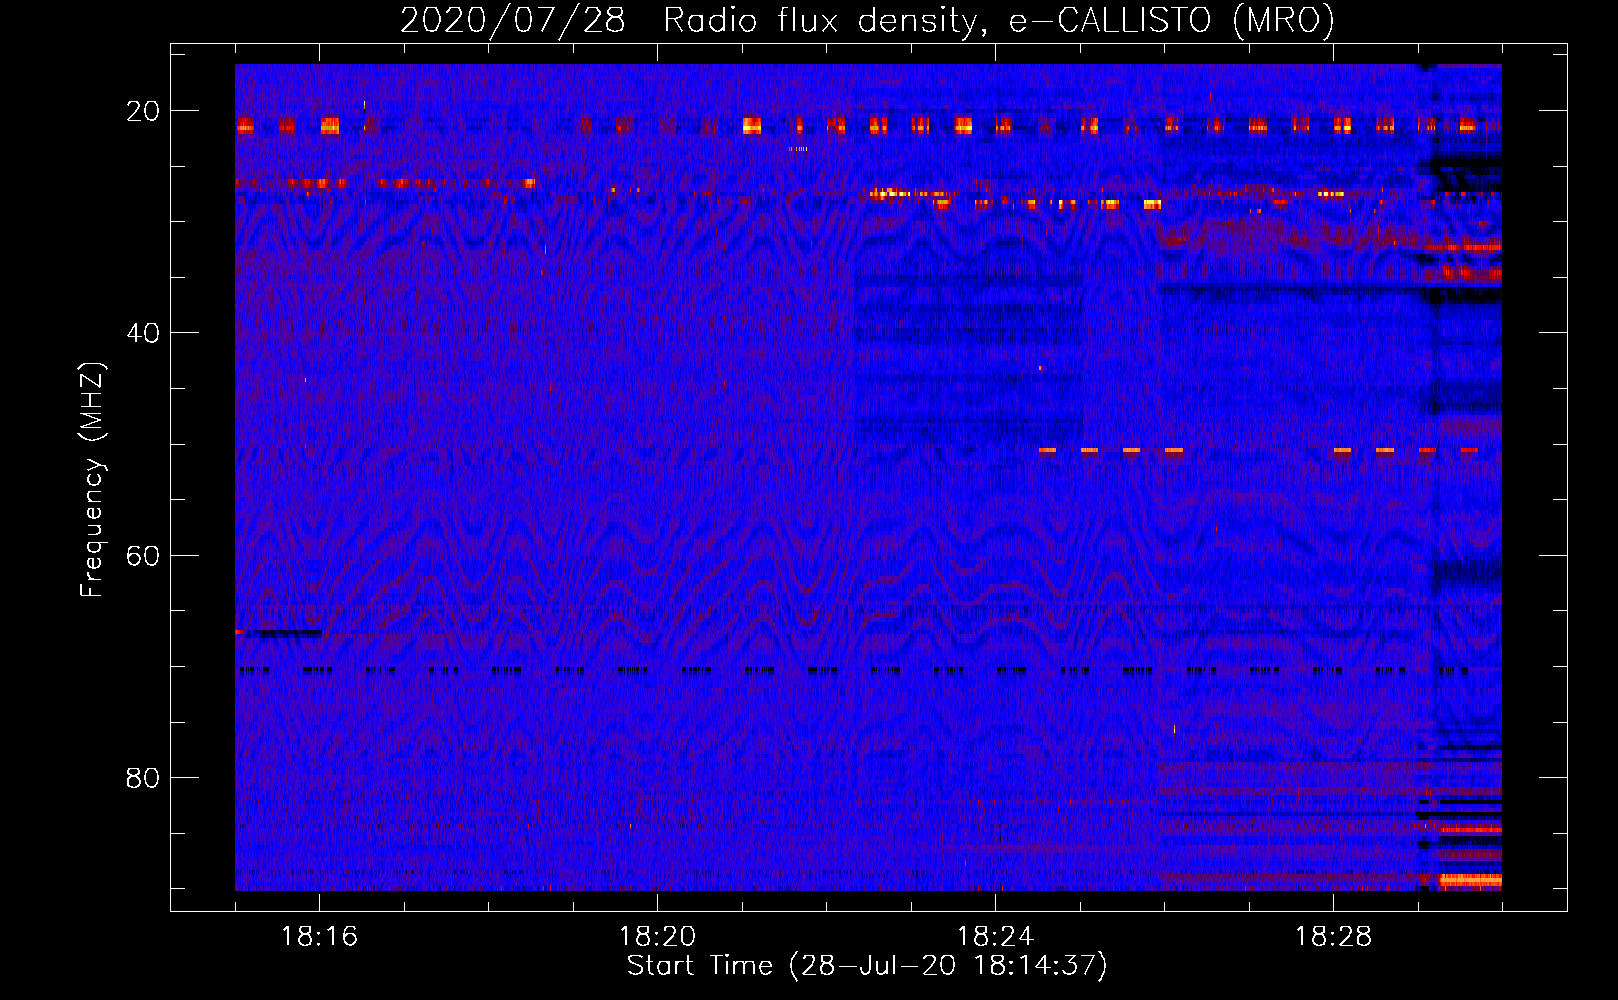This screenshot has width=1618, height=1000.
Task: Click the 18:24 time tick label
Action: point(995,937)
